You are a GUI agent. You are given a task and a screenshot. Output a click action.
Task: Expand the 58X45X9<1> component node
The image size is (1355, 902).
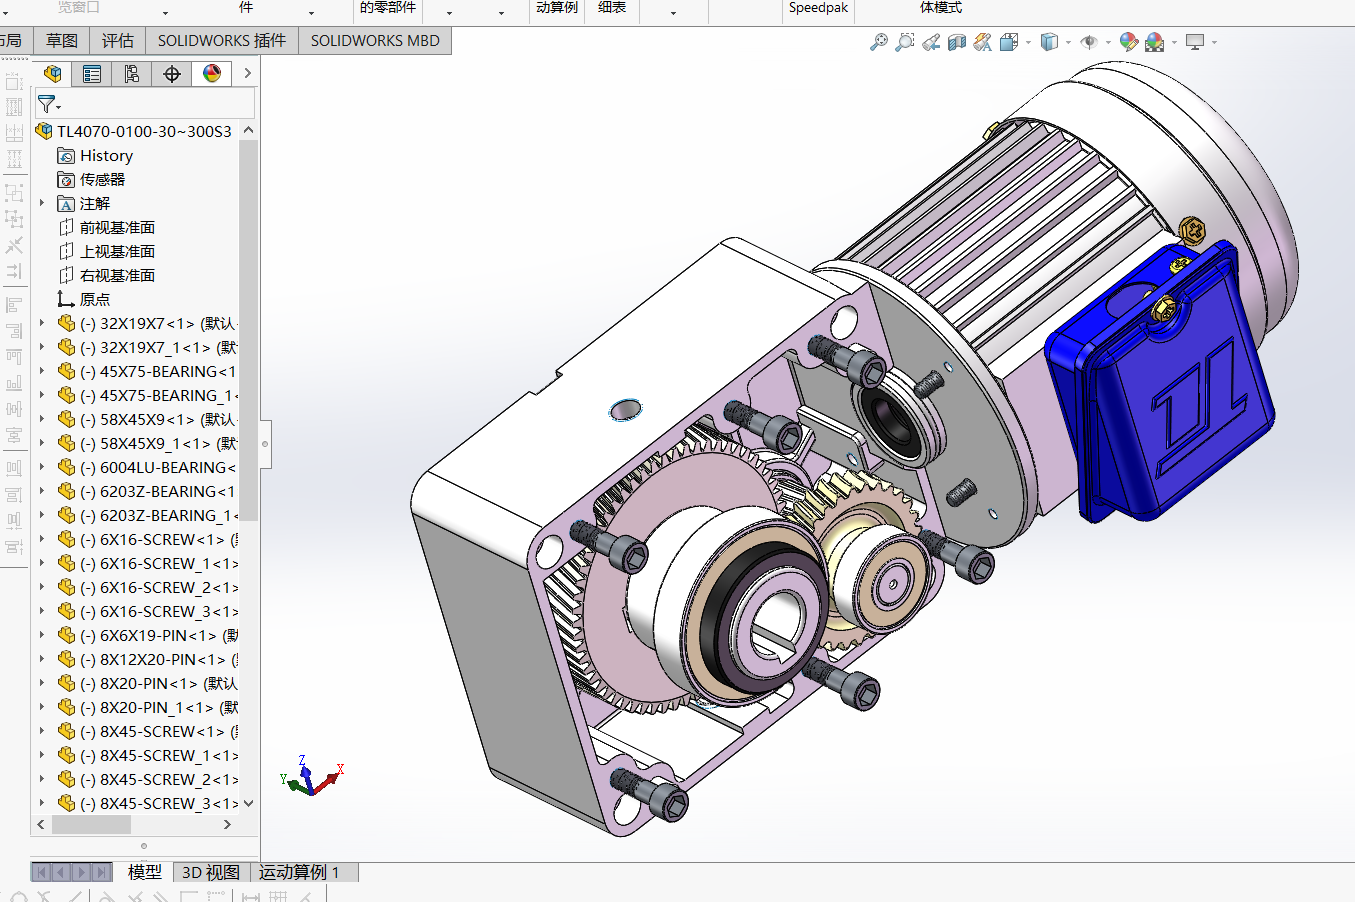tap(42, 420)
